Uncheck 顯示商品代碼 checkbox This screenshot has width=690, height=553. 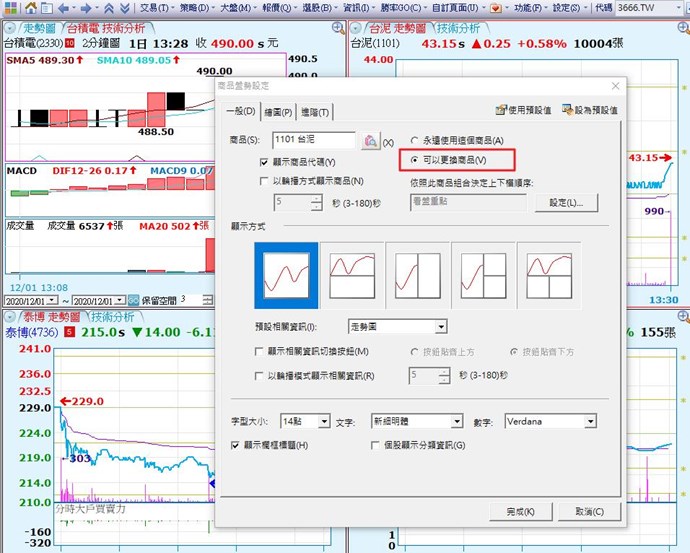[264, 161]
